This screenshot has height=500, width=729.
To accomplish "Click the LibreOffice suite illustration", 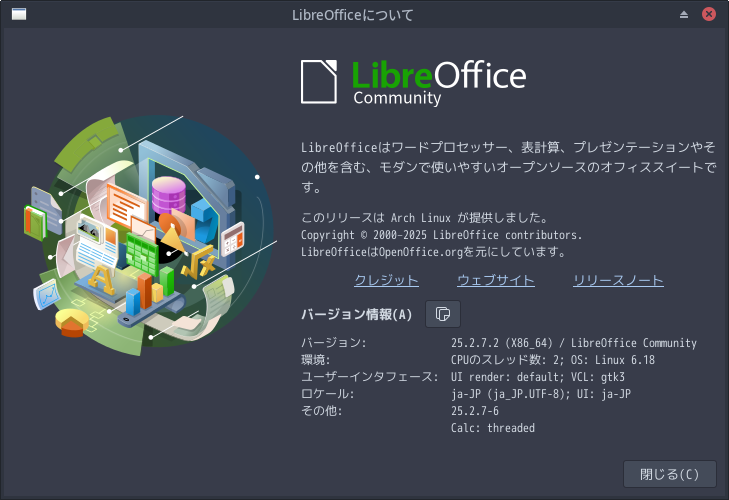I will (x=150, y=235).
